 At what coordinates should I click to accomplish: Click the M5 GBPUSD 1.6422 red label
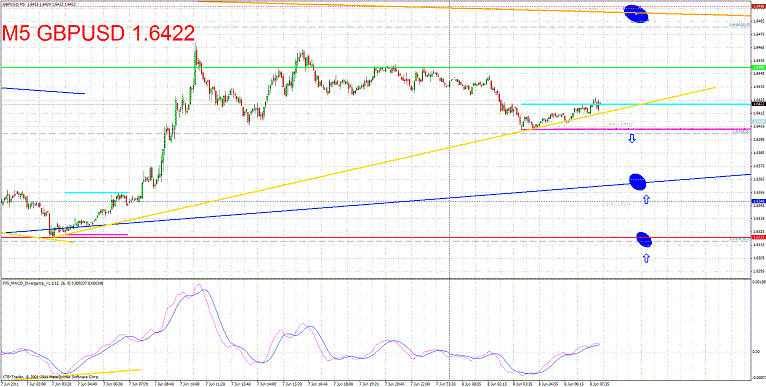(x=98, y=34)
